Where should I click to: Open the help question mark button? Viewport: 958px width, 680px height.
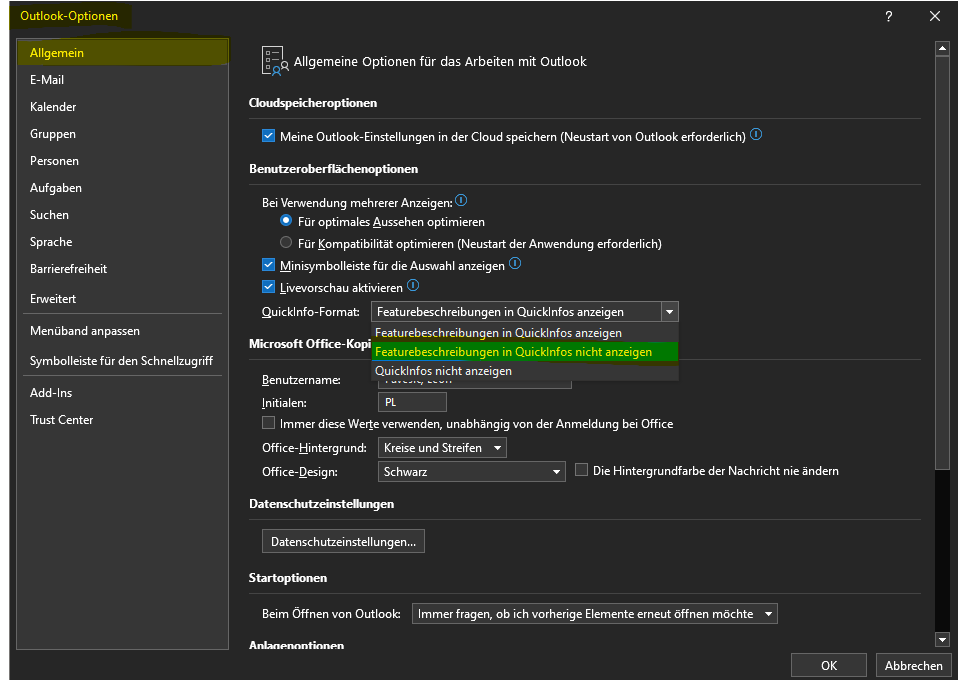pyautogui.click(x=888, y=16)
